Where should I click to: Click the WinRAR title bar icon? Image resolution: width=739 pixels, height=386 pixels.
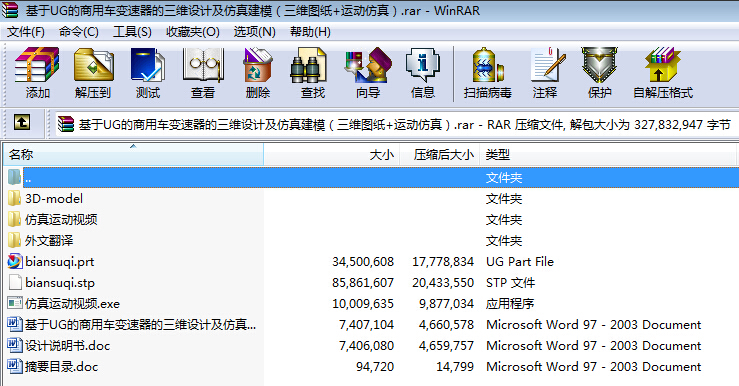coord(9,10)
